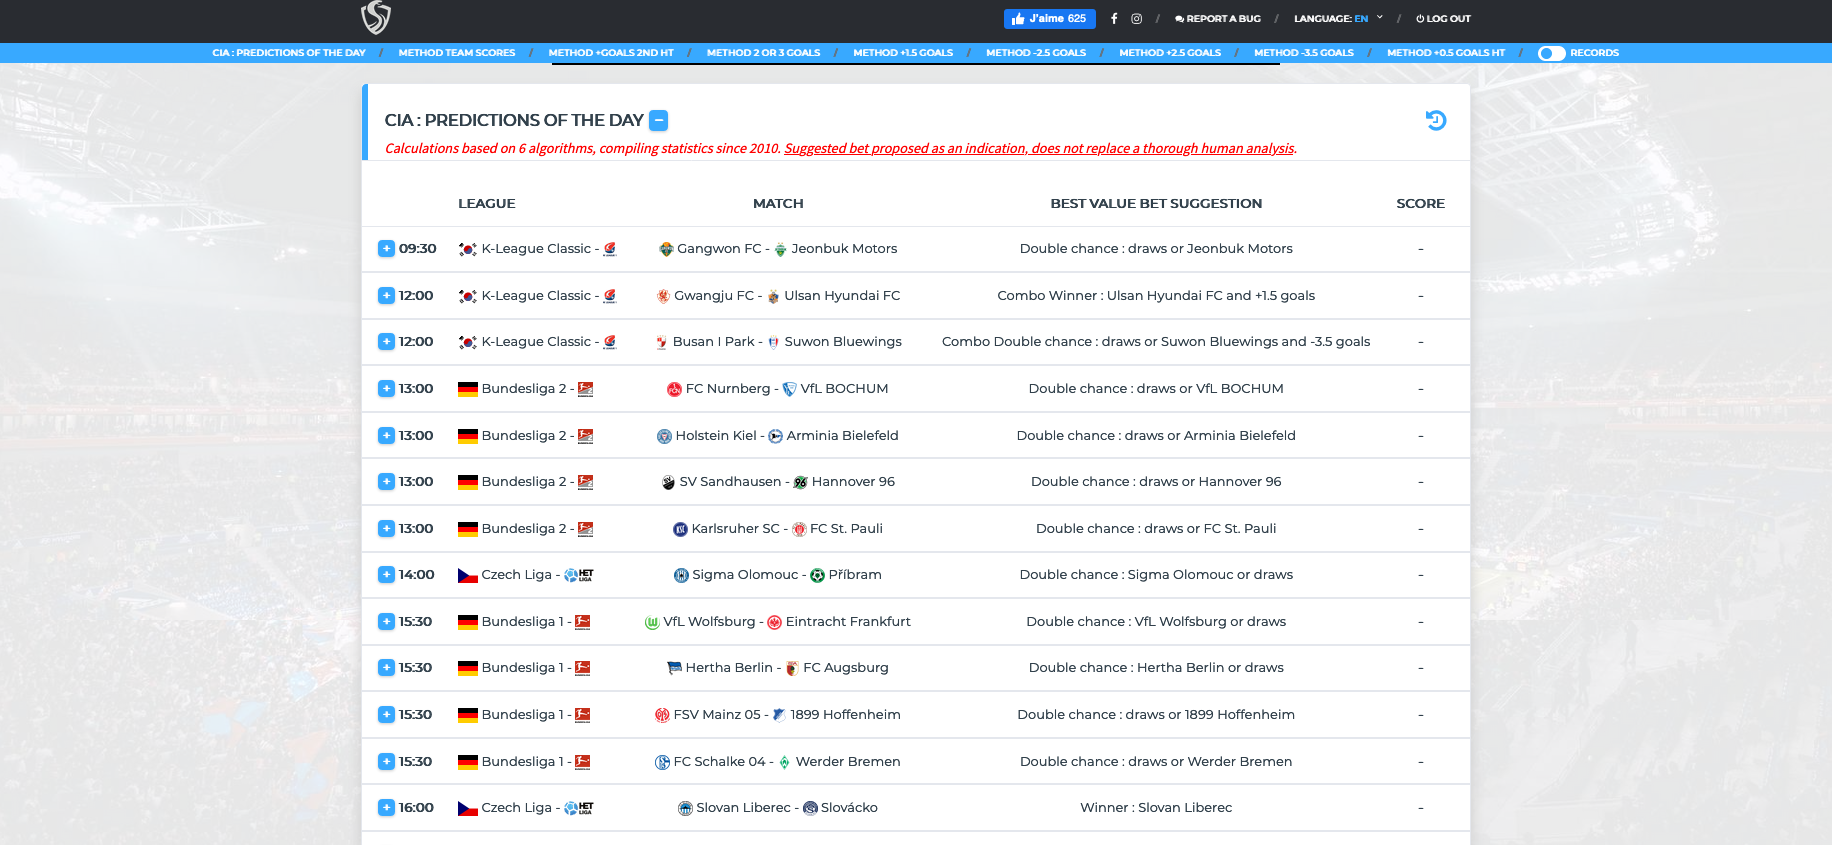Open the Language EN dropdown
The height and width of the screenshot is (845, 1832).
click(x=1338, y=19)
